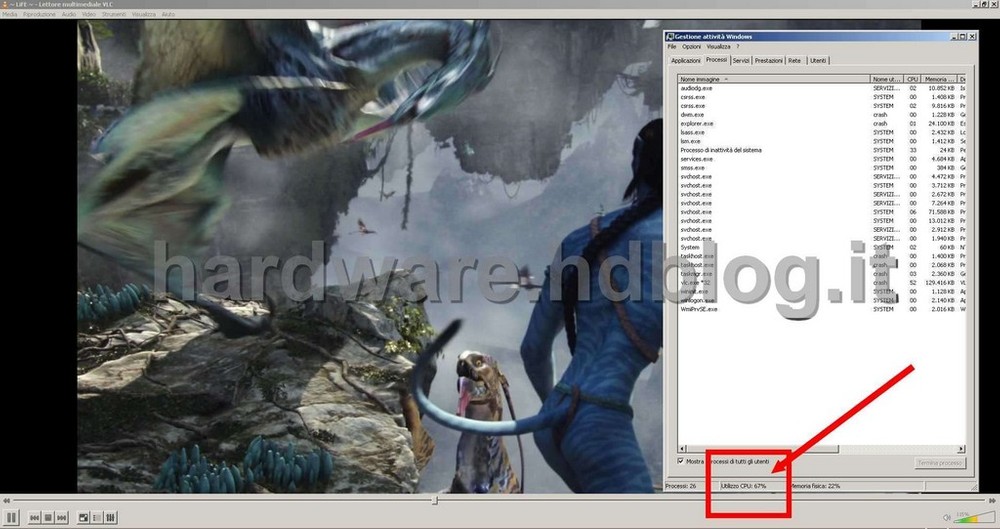The width and height of the screenshot is (1000, 529).
Task: Skip to the next track in VLC
Action: 62,518
